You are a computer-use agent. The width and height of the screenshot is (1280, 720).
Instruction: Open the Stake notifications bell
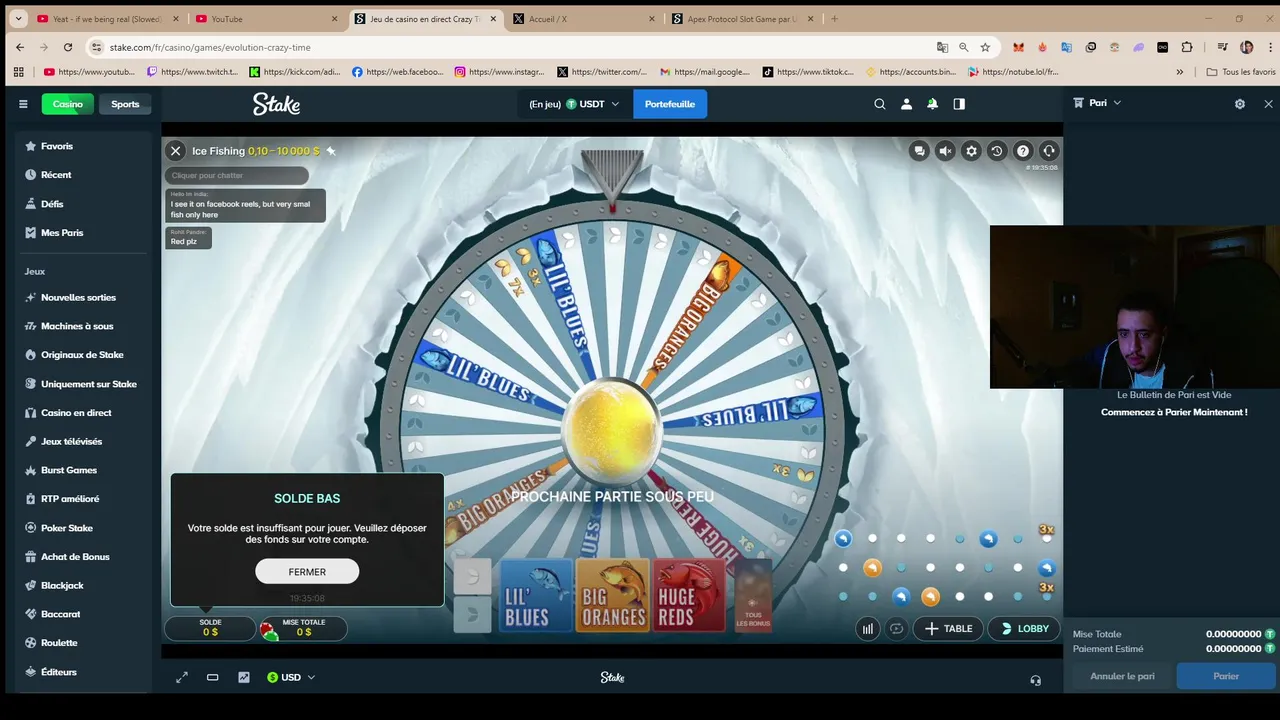932,104
